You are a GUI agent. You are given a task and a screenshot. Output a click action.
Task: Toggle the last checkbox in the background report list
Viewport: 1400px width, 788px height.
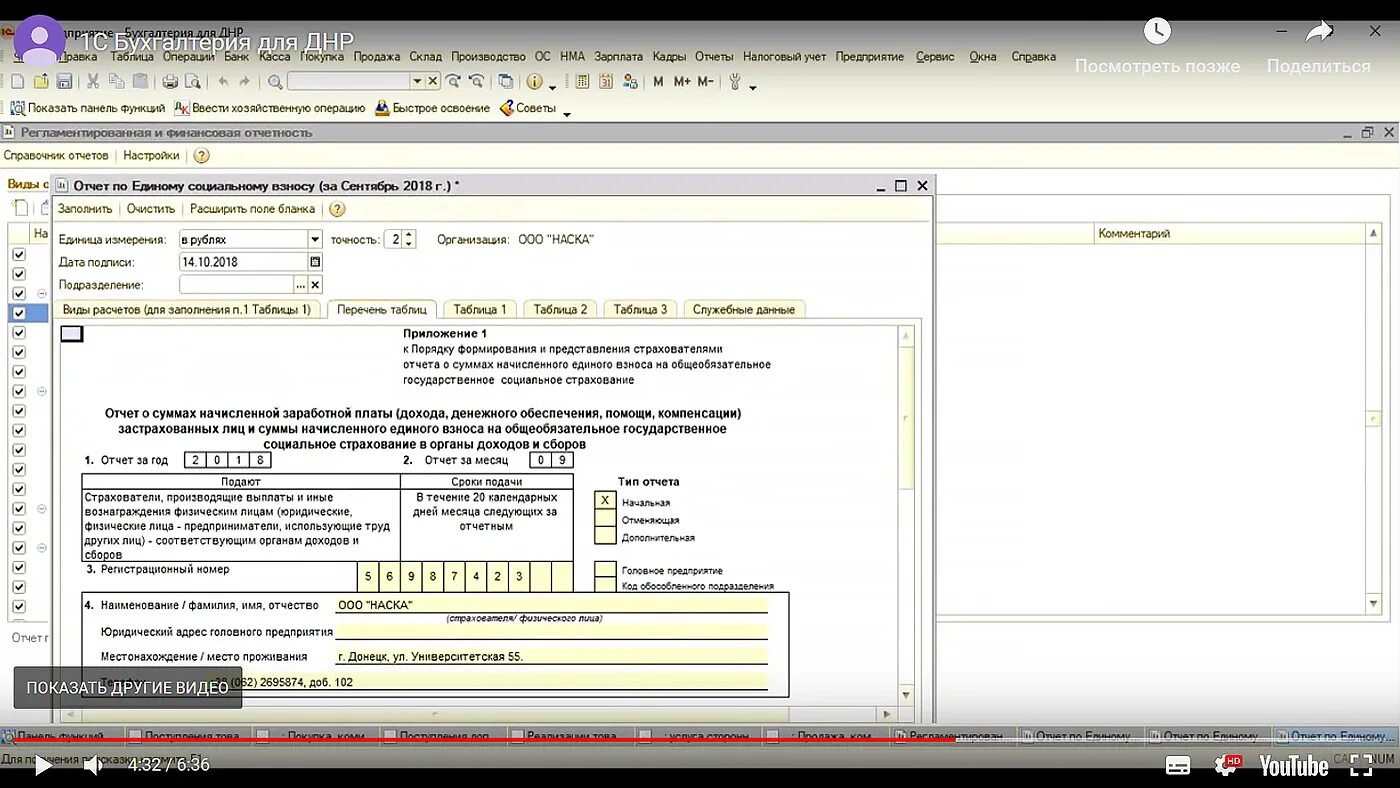pyautogui.click(x=18, y=607)
